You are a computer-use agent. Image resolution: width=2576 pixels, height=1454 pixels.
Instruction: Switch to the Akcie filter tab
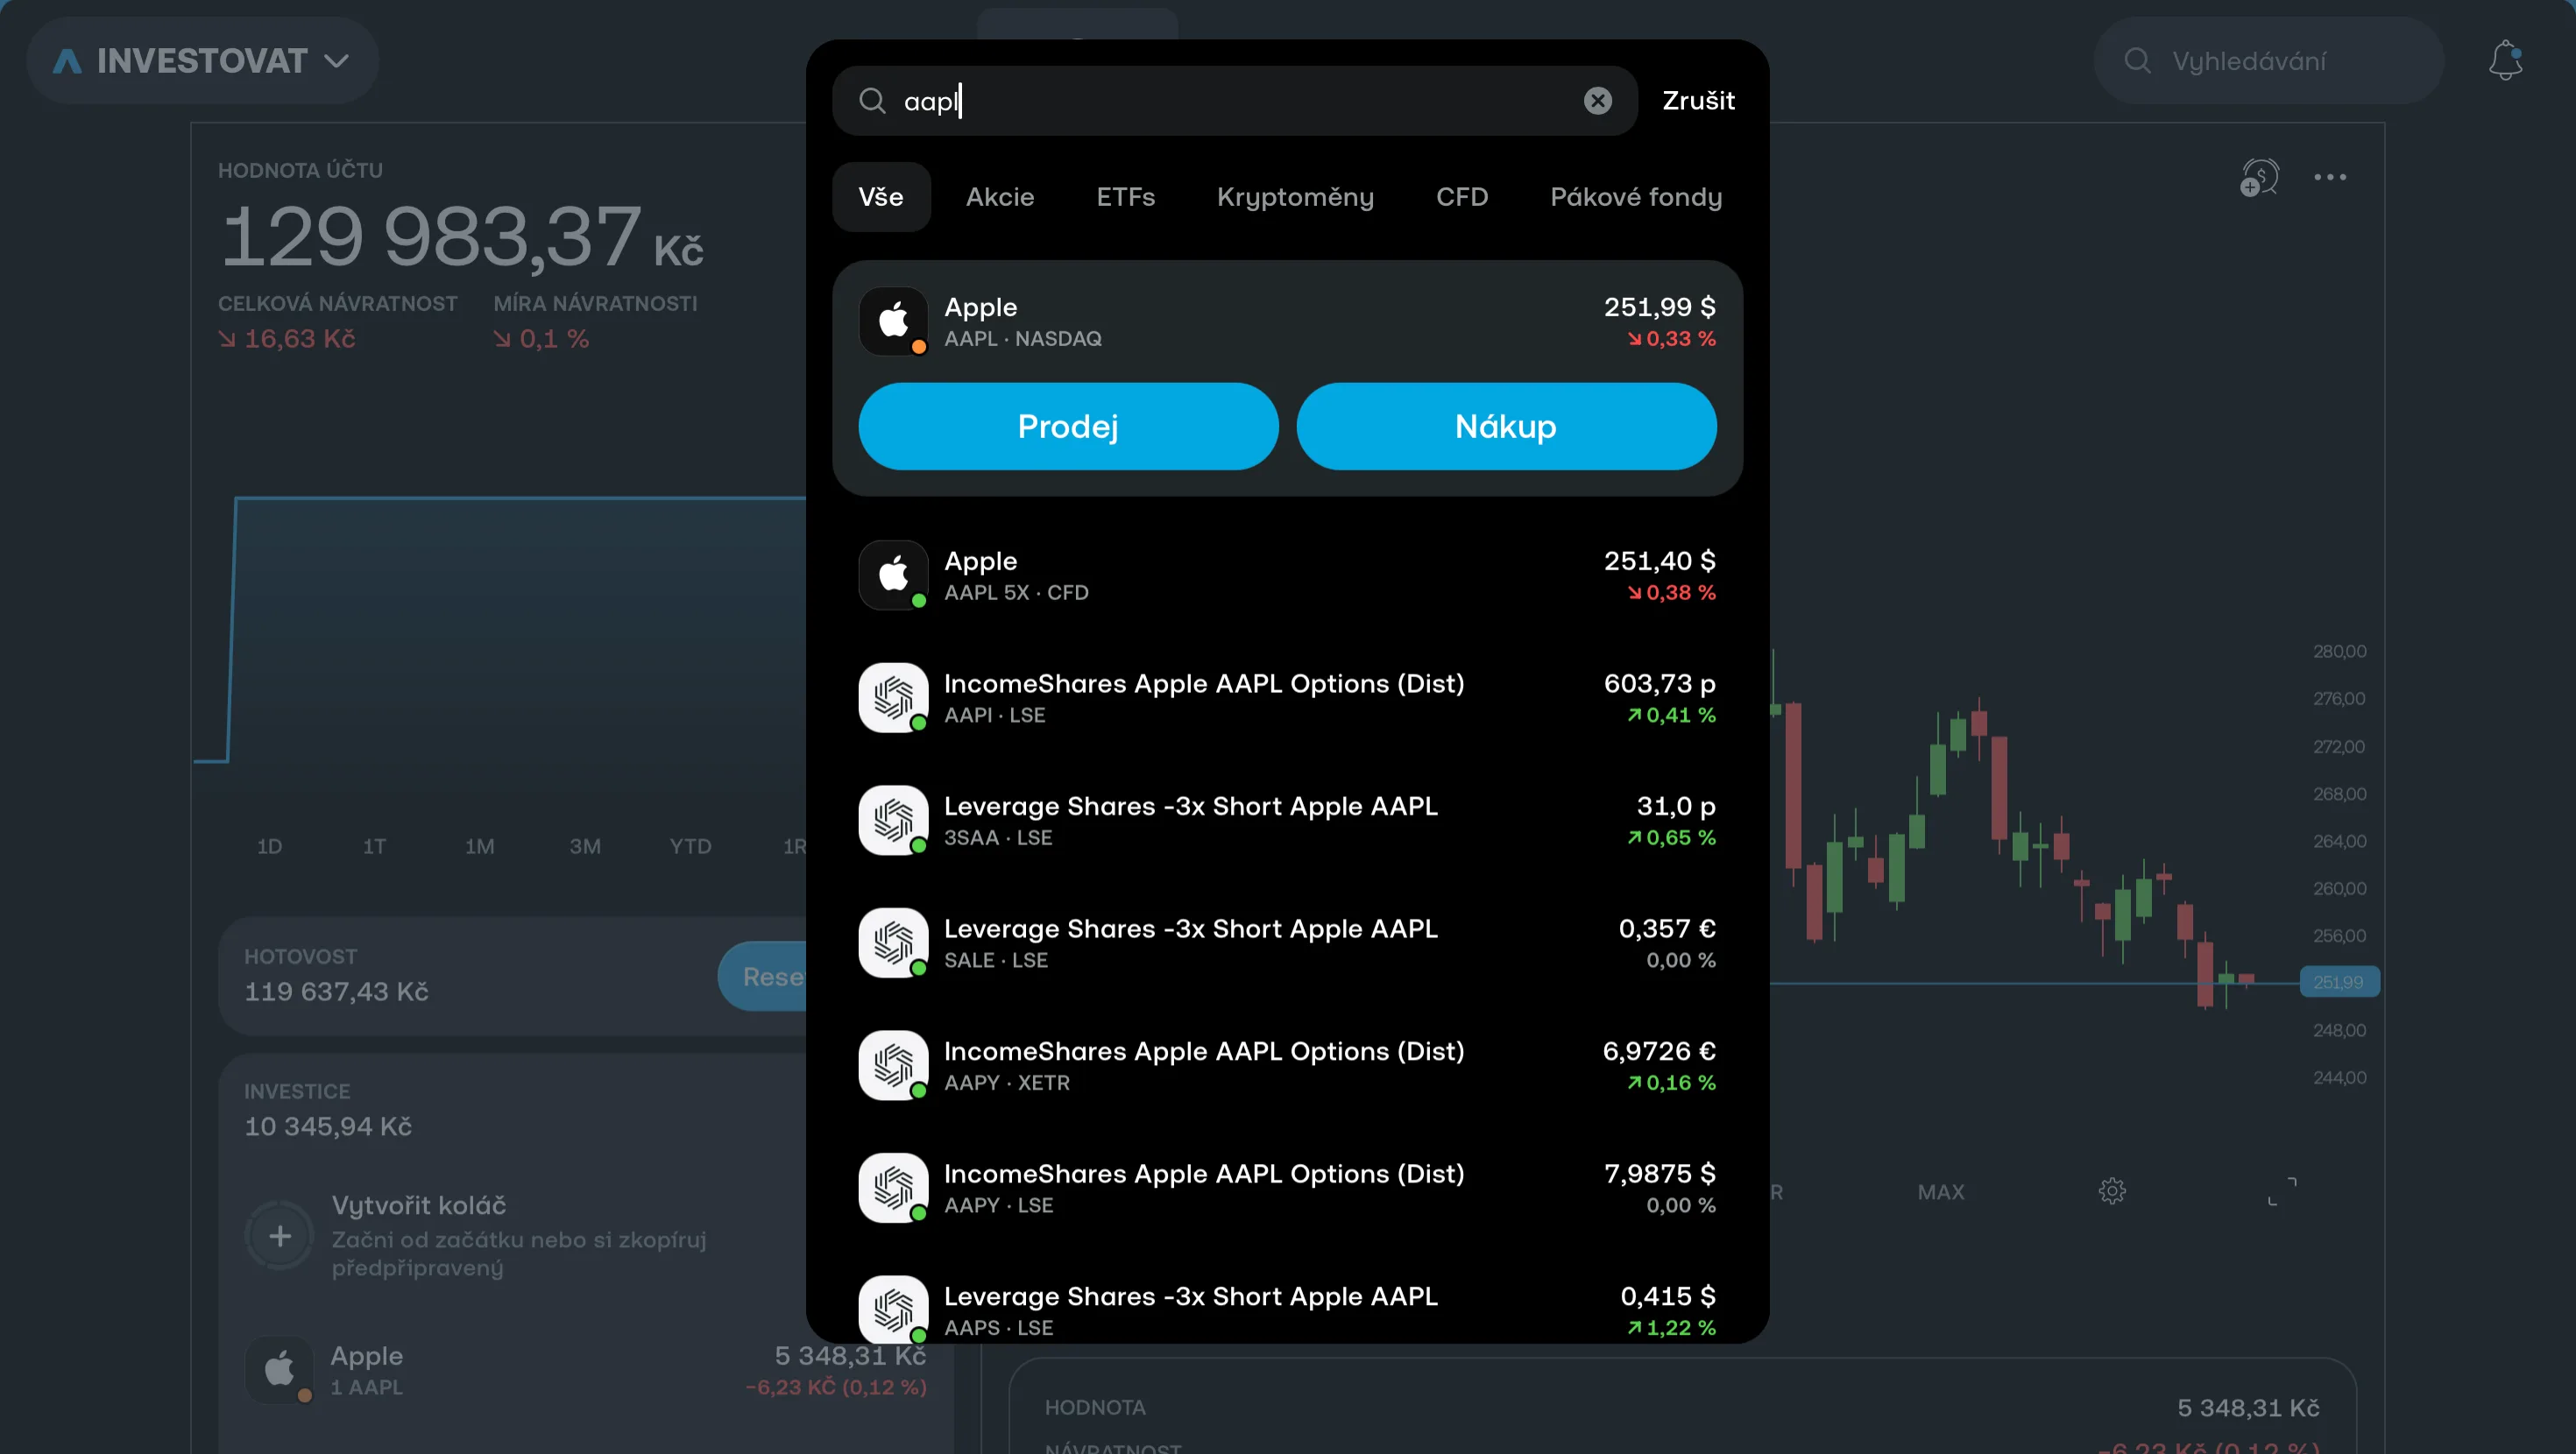tap(999, 196)
